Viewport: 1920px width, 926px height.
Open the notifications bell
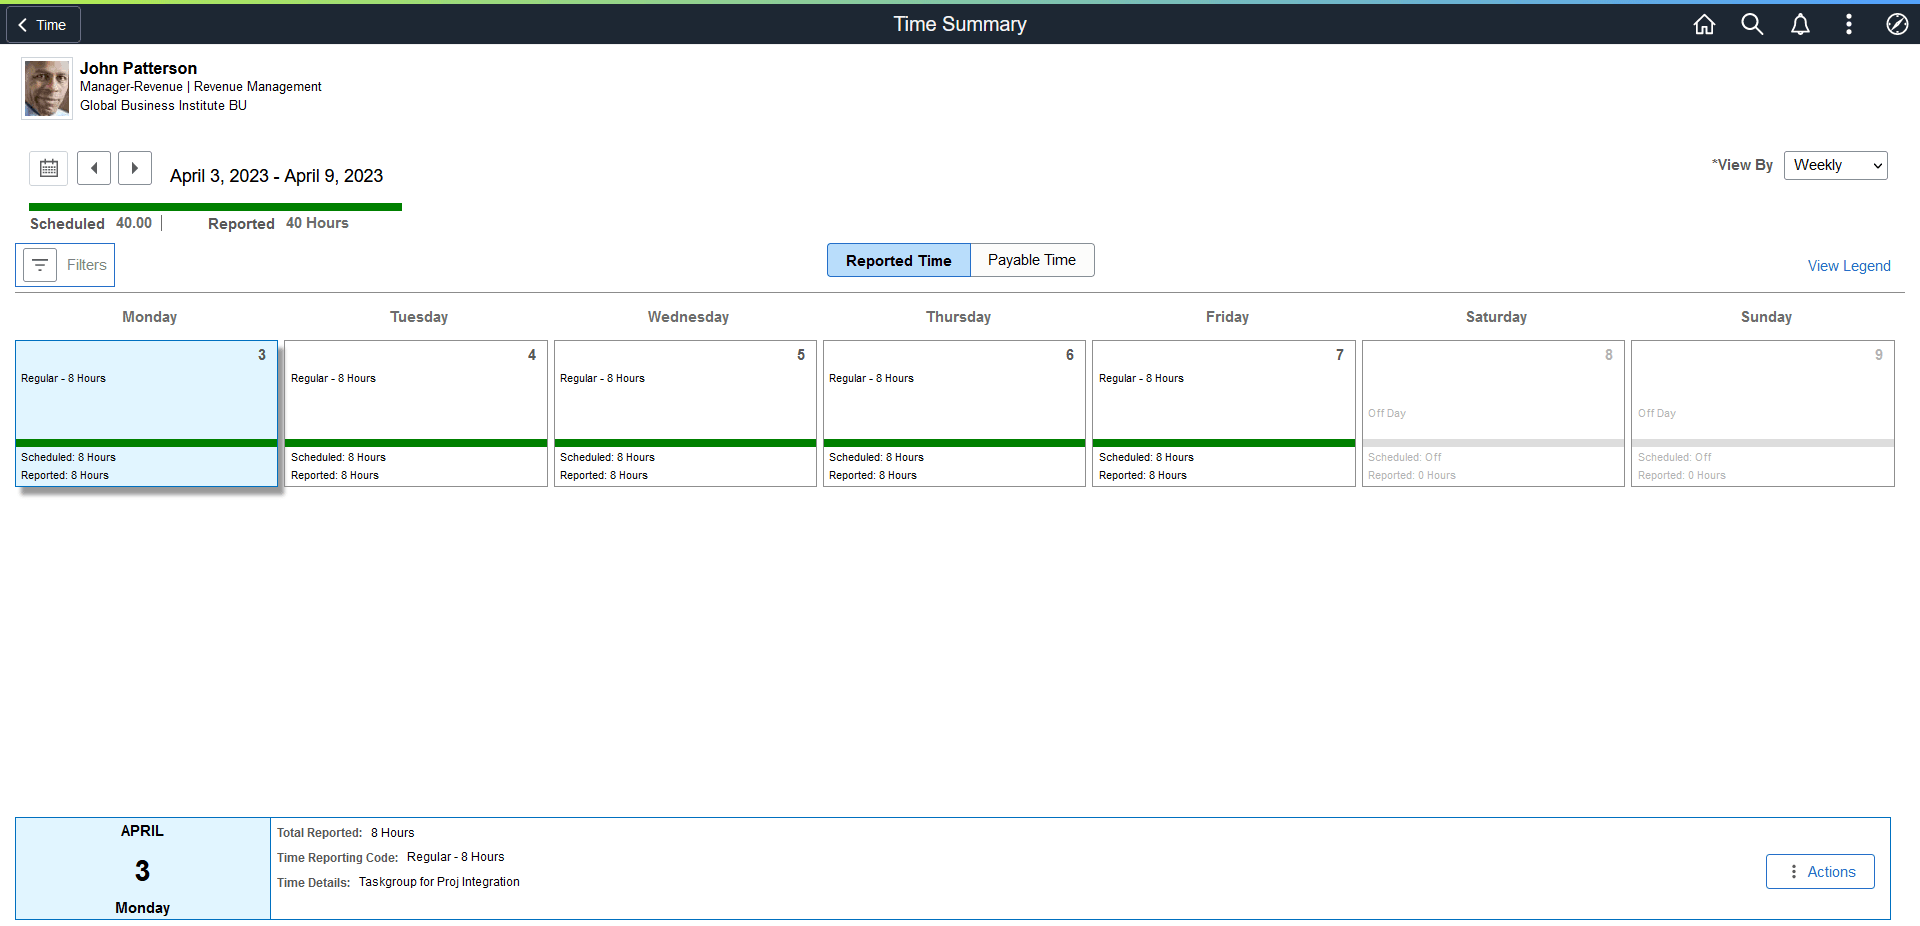click(1800, 24)
